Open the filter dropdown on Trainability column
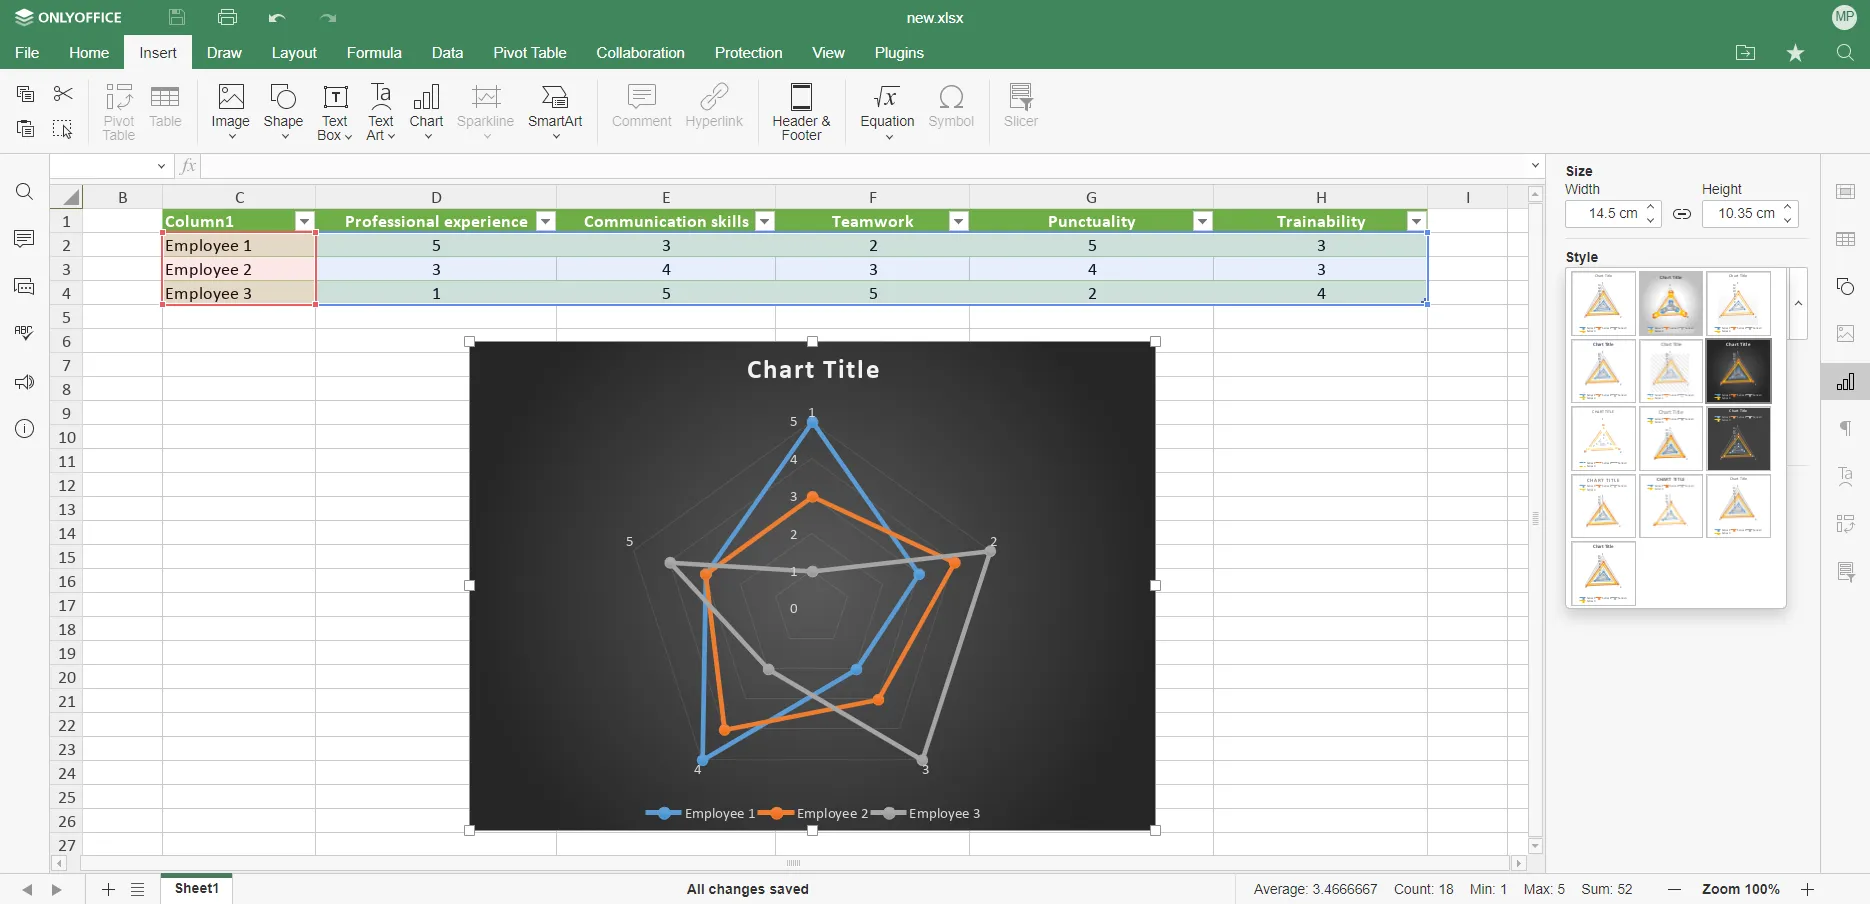Screen dimensions: 1870x904 [x=1416, y=221]
